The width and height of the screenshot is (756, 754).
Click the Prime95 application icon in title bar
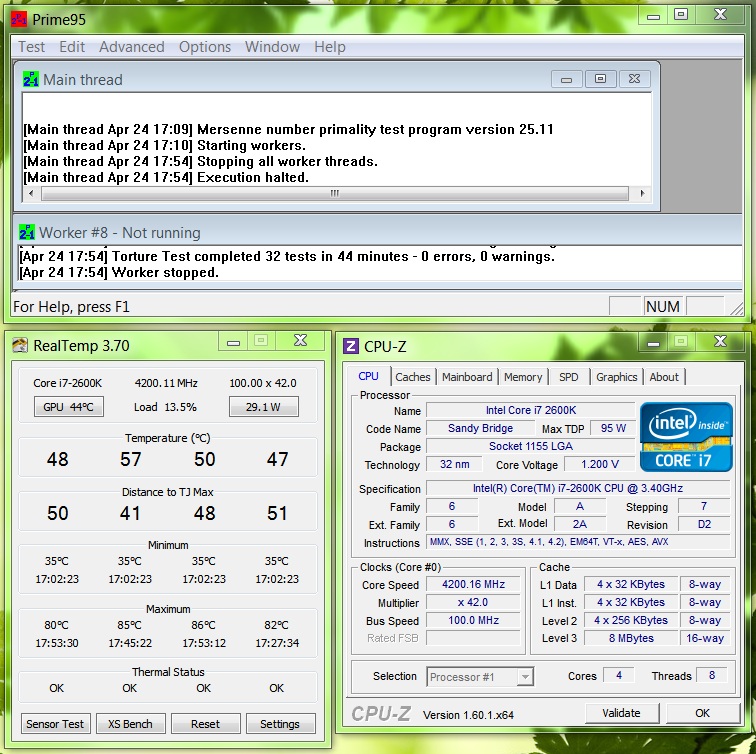pyautogui.click(x=19, y=19)
